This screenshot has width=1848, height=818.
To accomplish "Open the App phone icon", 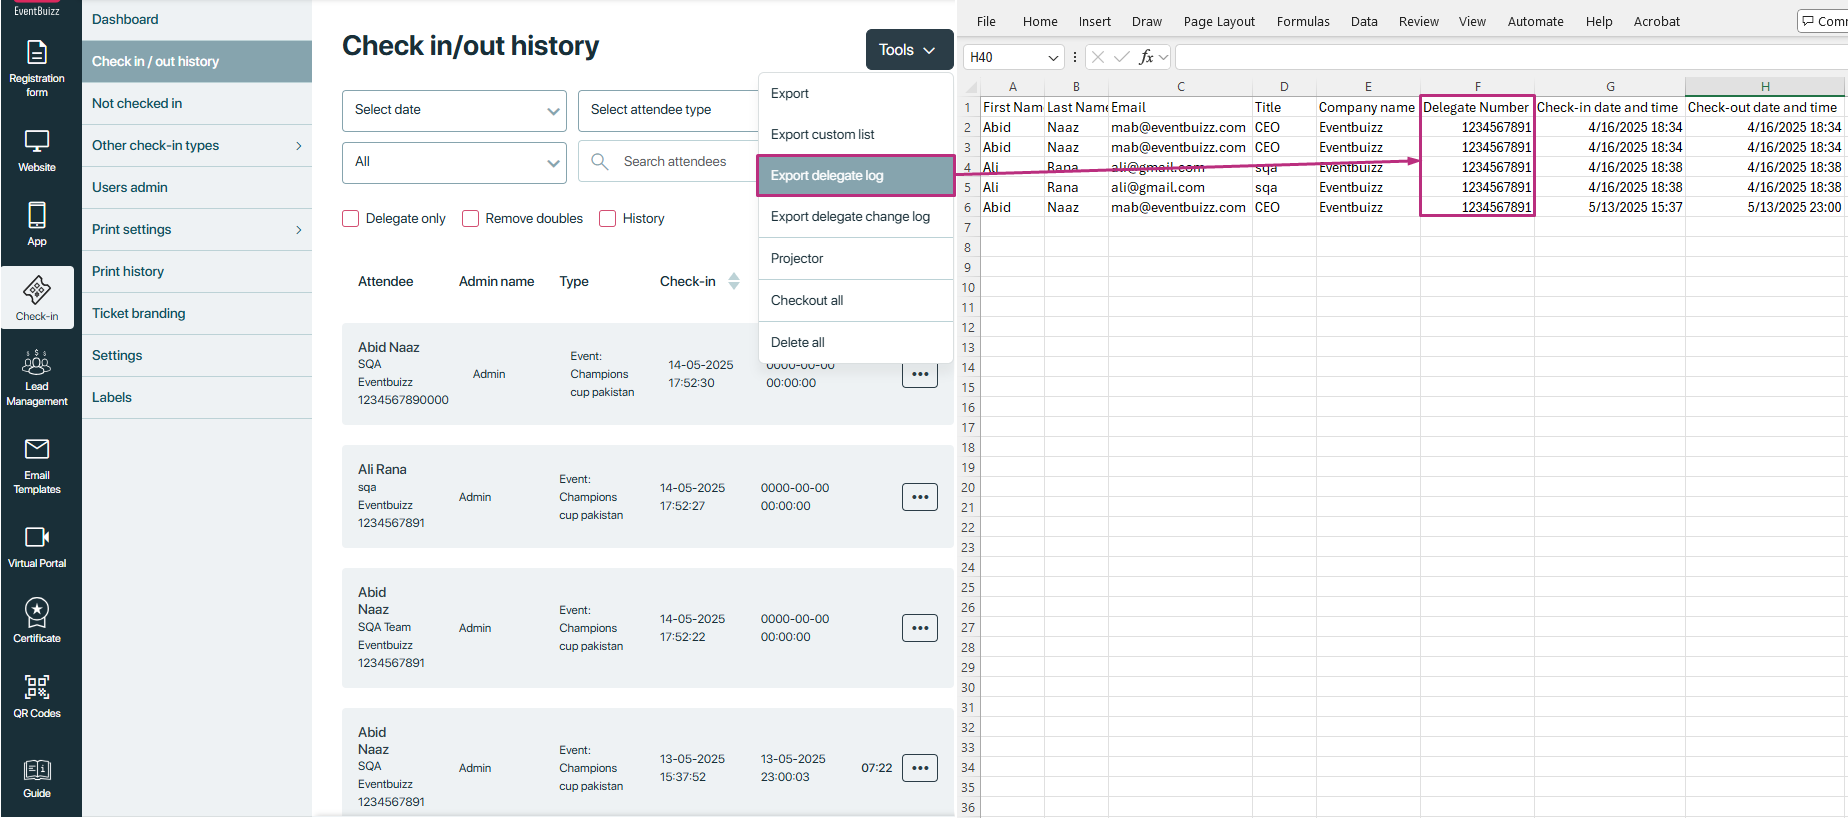I will 37,216.
